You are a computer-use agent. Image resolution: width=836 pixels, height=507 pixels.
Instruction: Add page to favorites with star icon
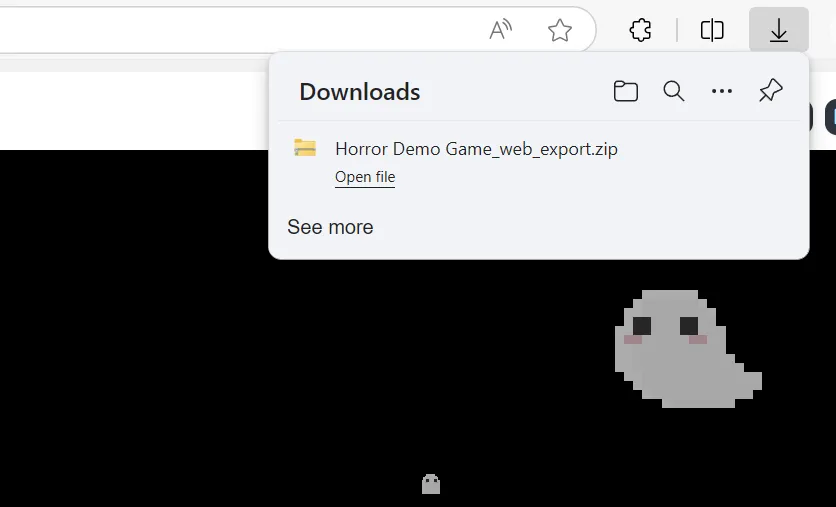click(x=560, y=31)
